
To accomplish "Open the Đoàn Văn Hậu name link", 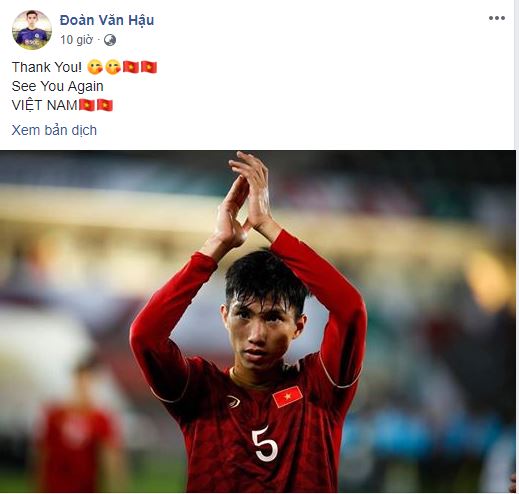I will 107,20.
